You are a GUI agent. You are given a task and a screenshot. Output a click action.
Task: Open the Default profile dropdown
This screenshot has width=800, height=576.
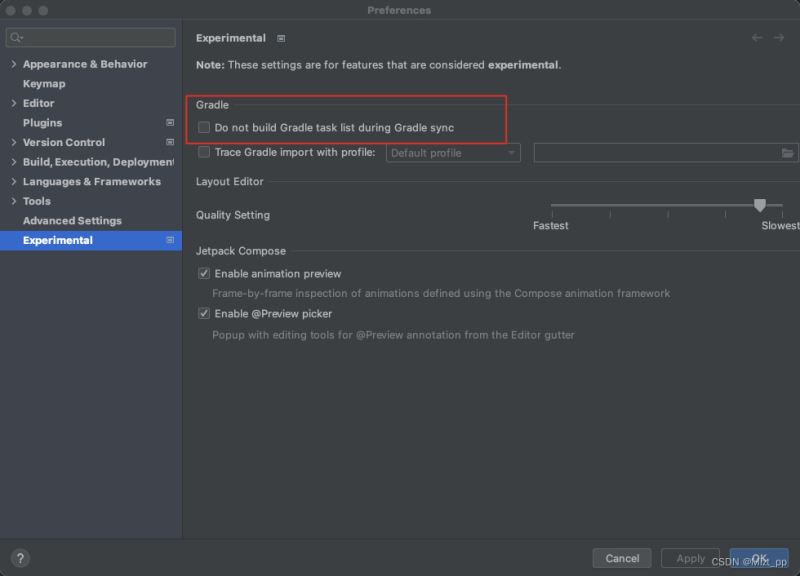pos(453,153)
